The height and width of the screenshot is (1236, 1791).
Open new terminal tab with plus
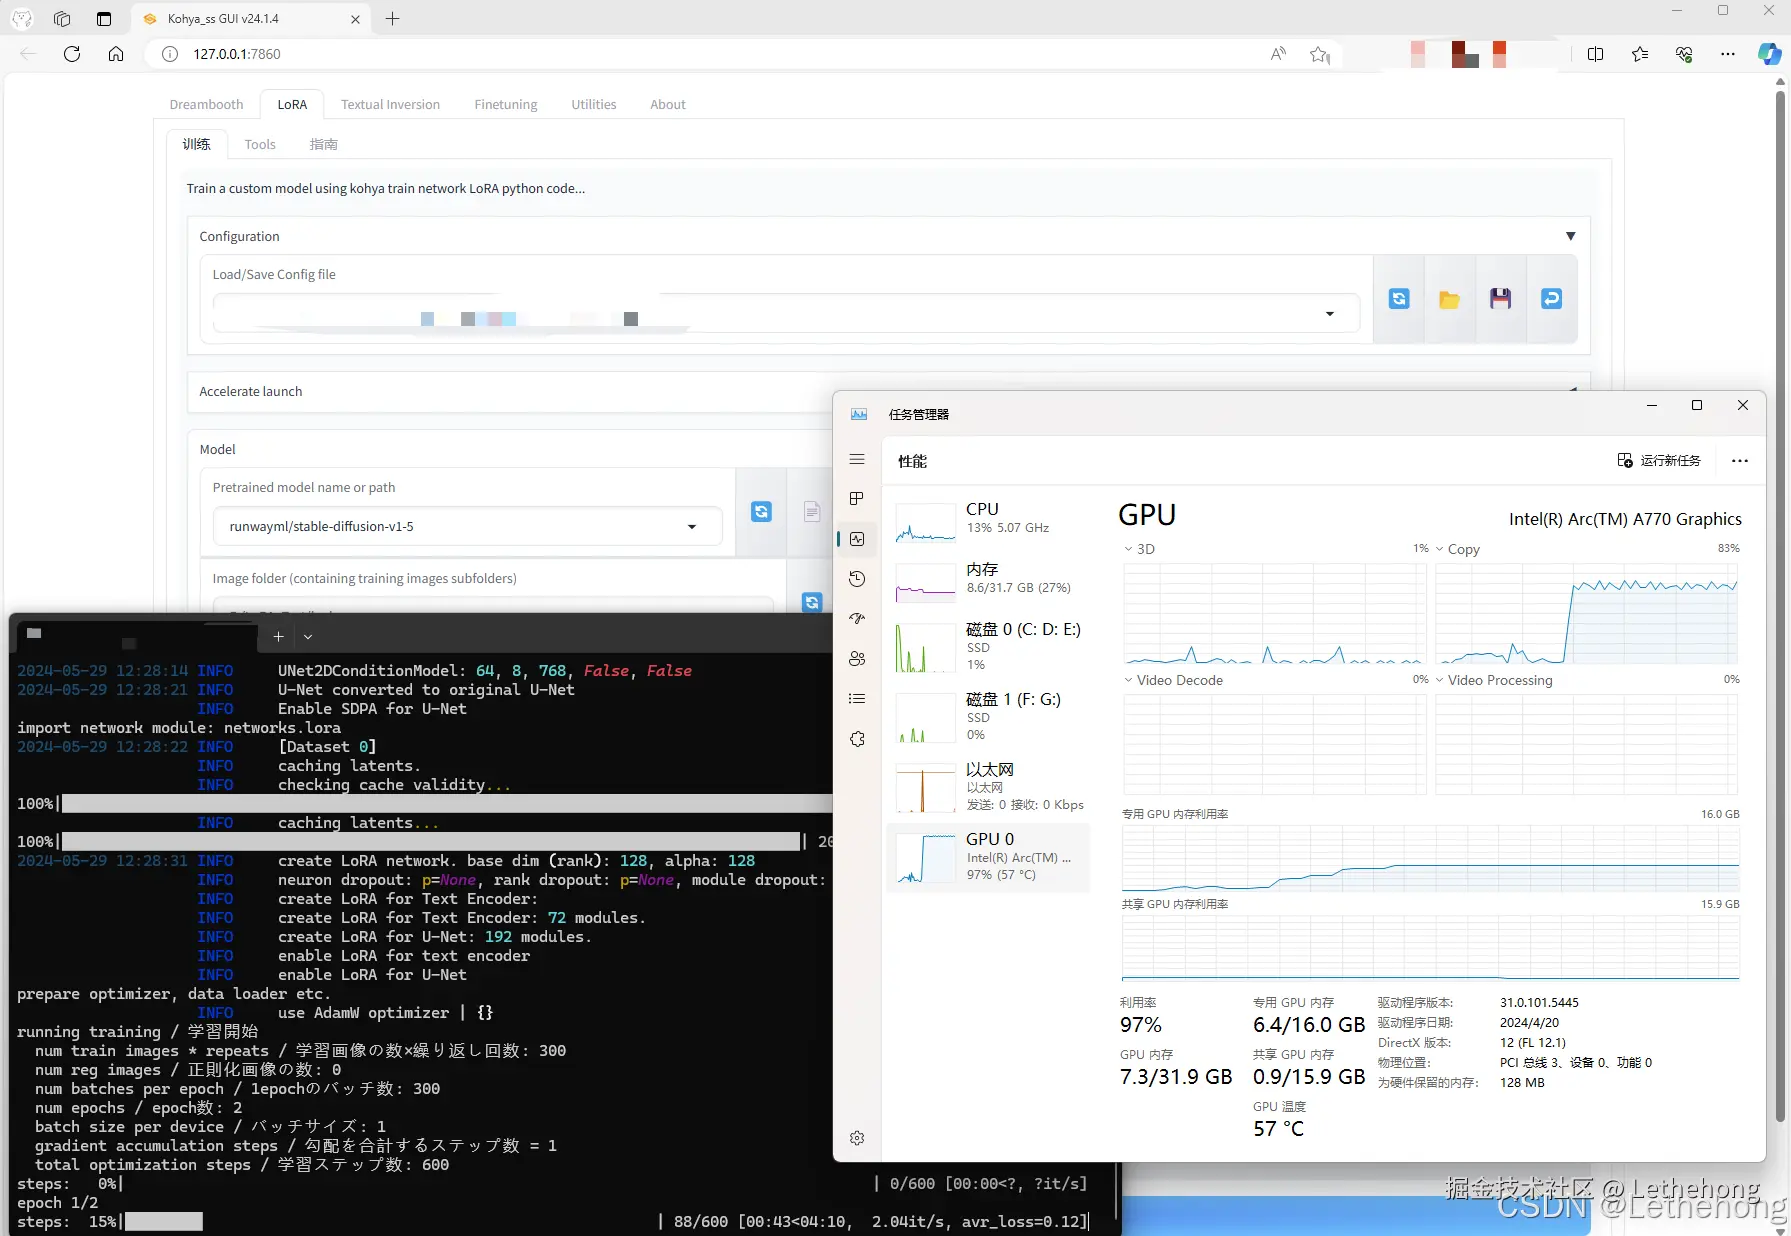pos(278,636)
